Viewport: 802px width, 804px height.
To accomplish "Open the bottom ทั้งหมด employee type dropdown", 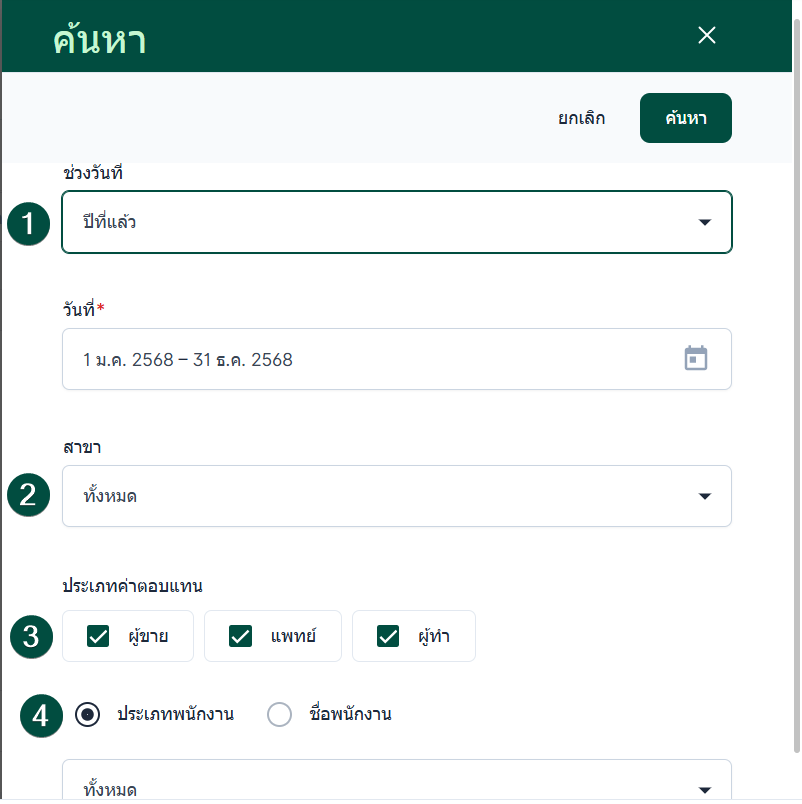I will [396, 786].
